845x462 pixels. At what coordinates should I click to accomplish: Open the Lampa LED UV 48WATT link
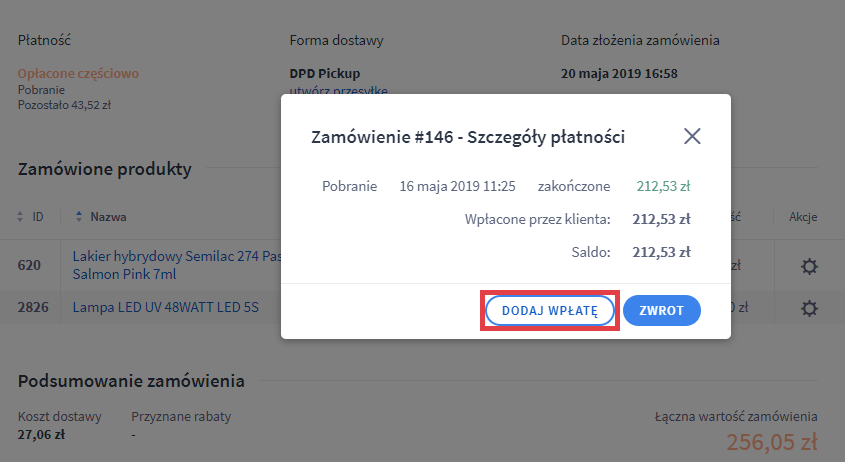click(165, 308)
